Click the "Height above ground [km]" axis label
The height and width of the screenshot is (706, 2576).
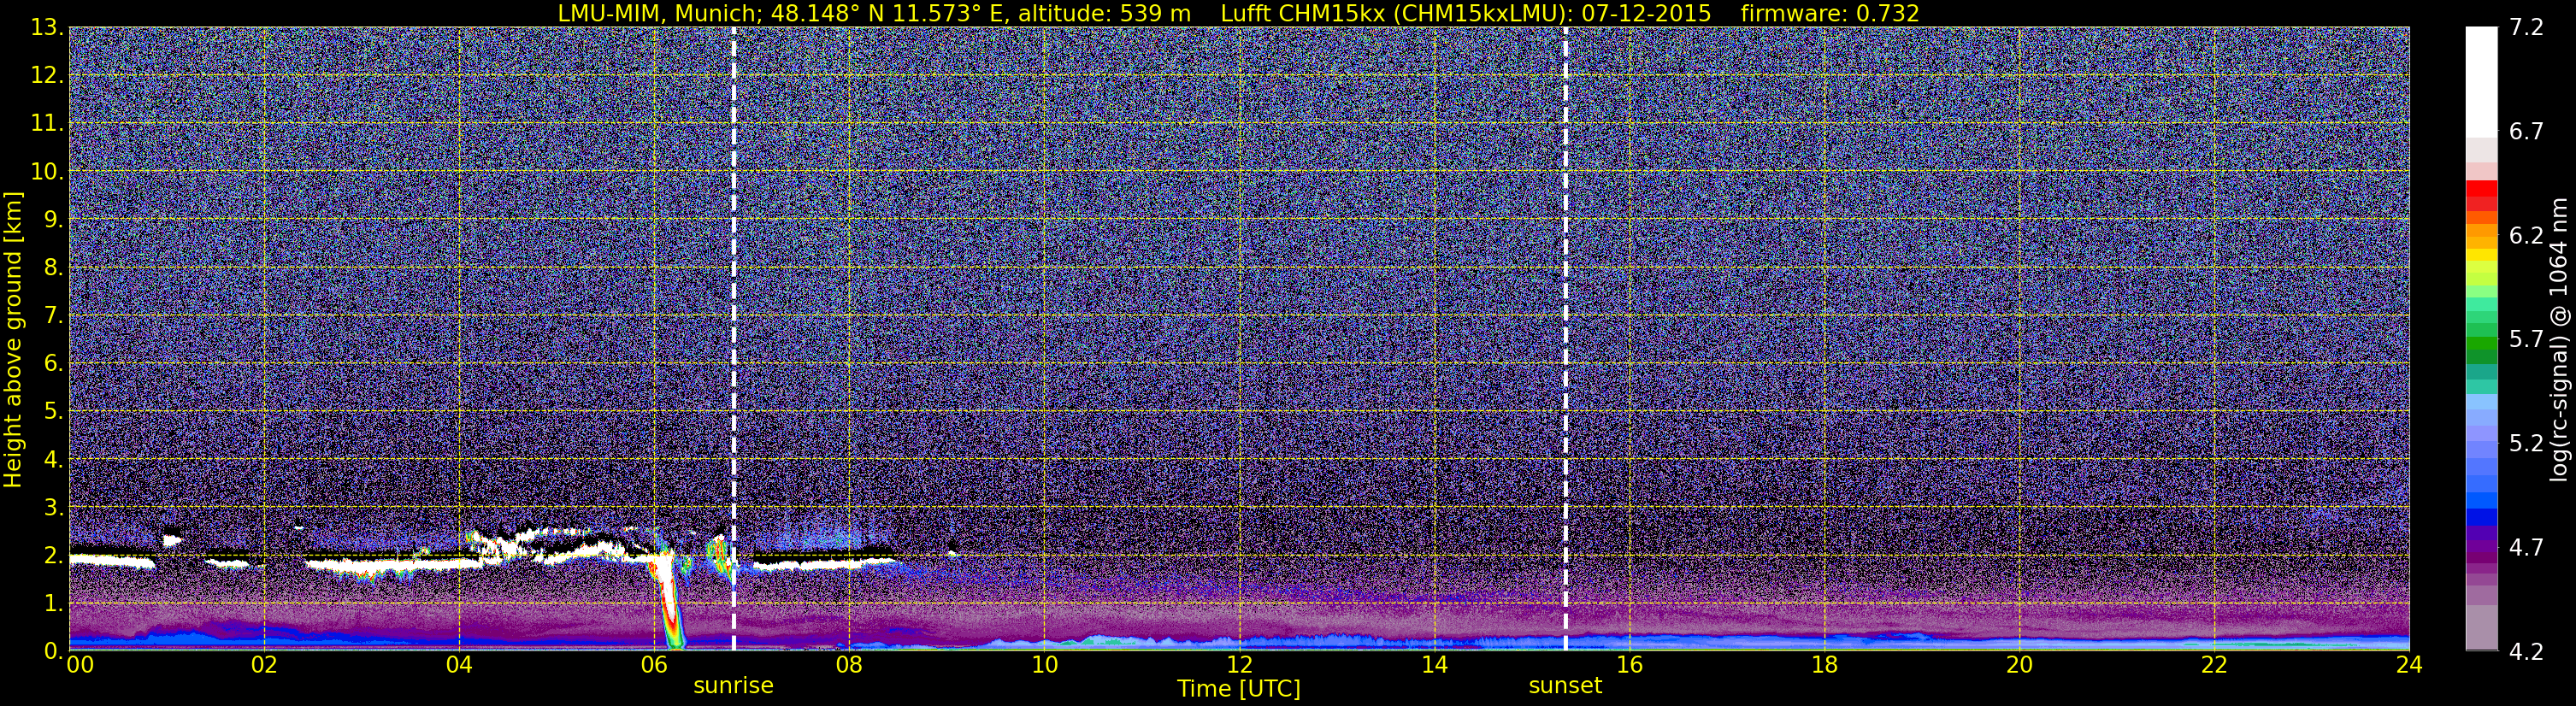pyautogui.click(x=13, y=339)
